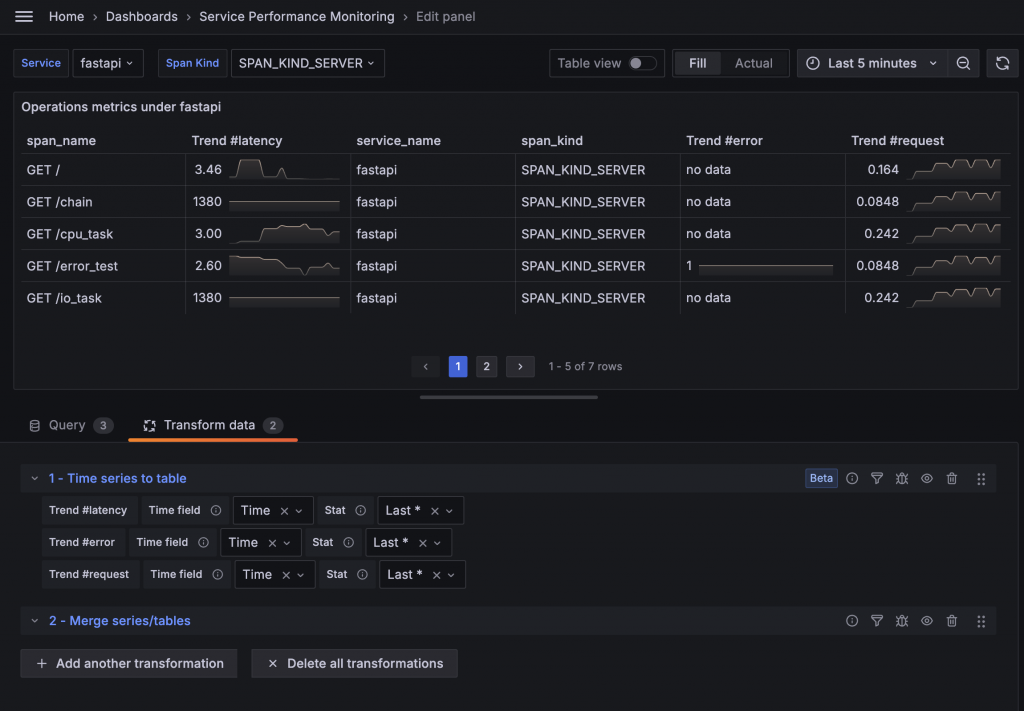Click the GET /io_task cell
Screen dimensions: 1024x711
coord(103,298)
